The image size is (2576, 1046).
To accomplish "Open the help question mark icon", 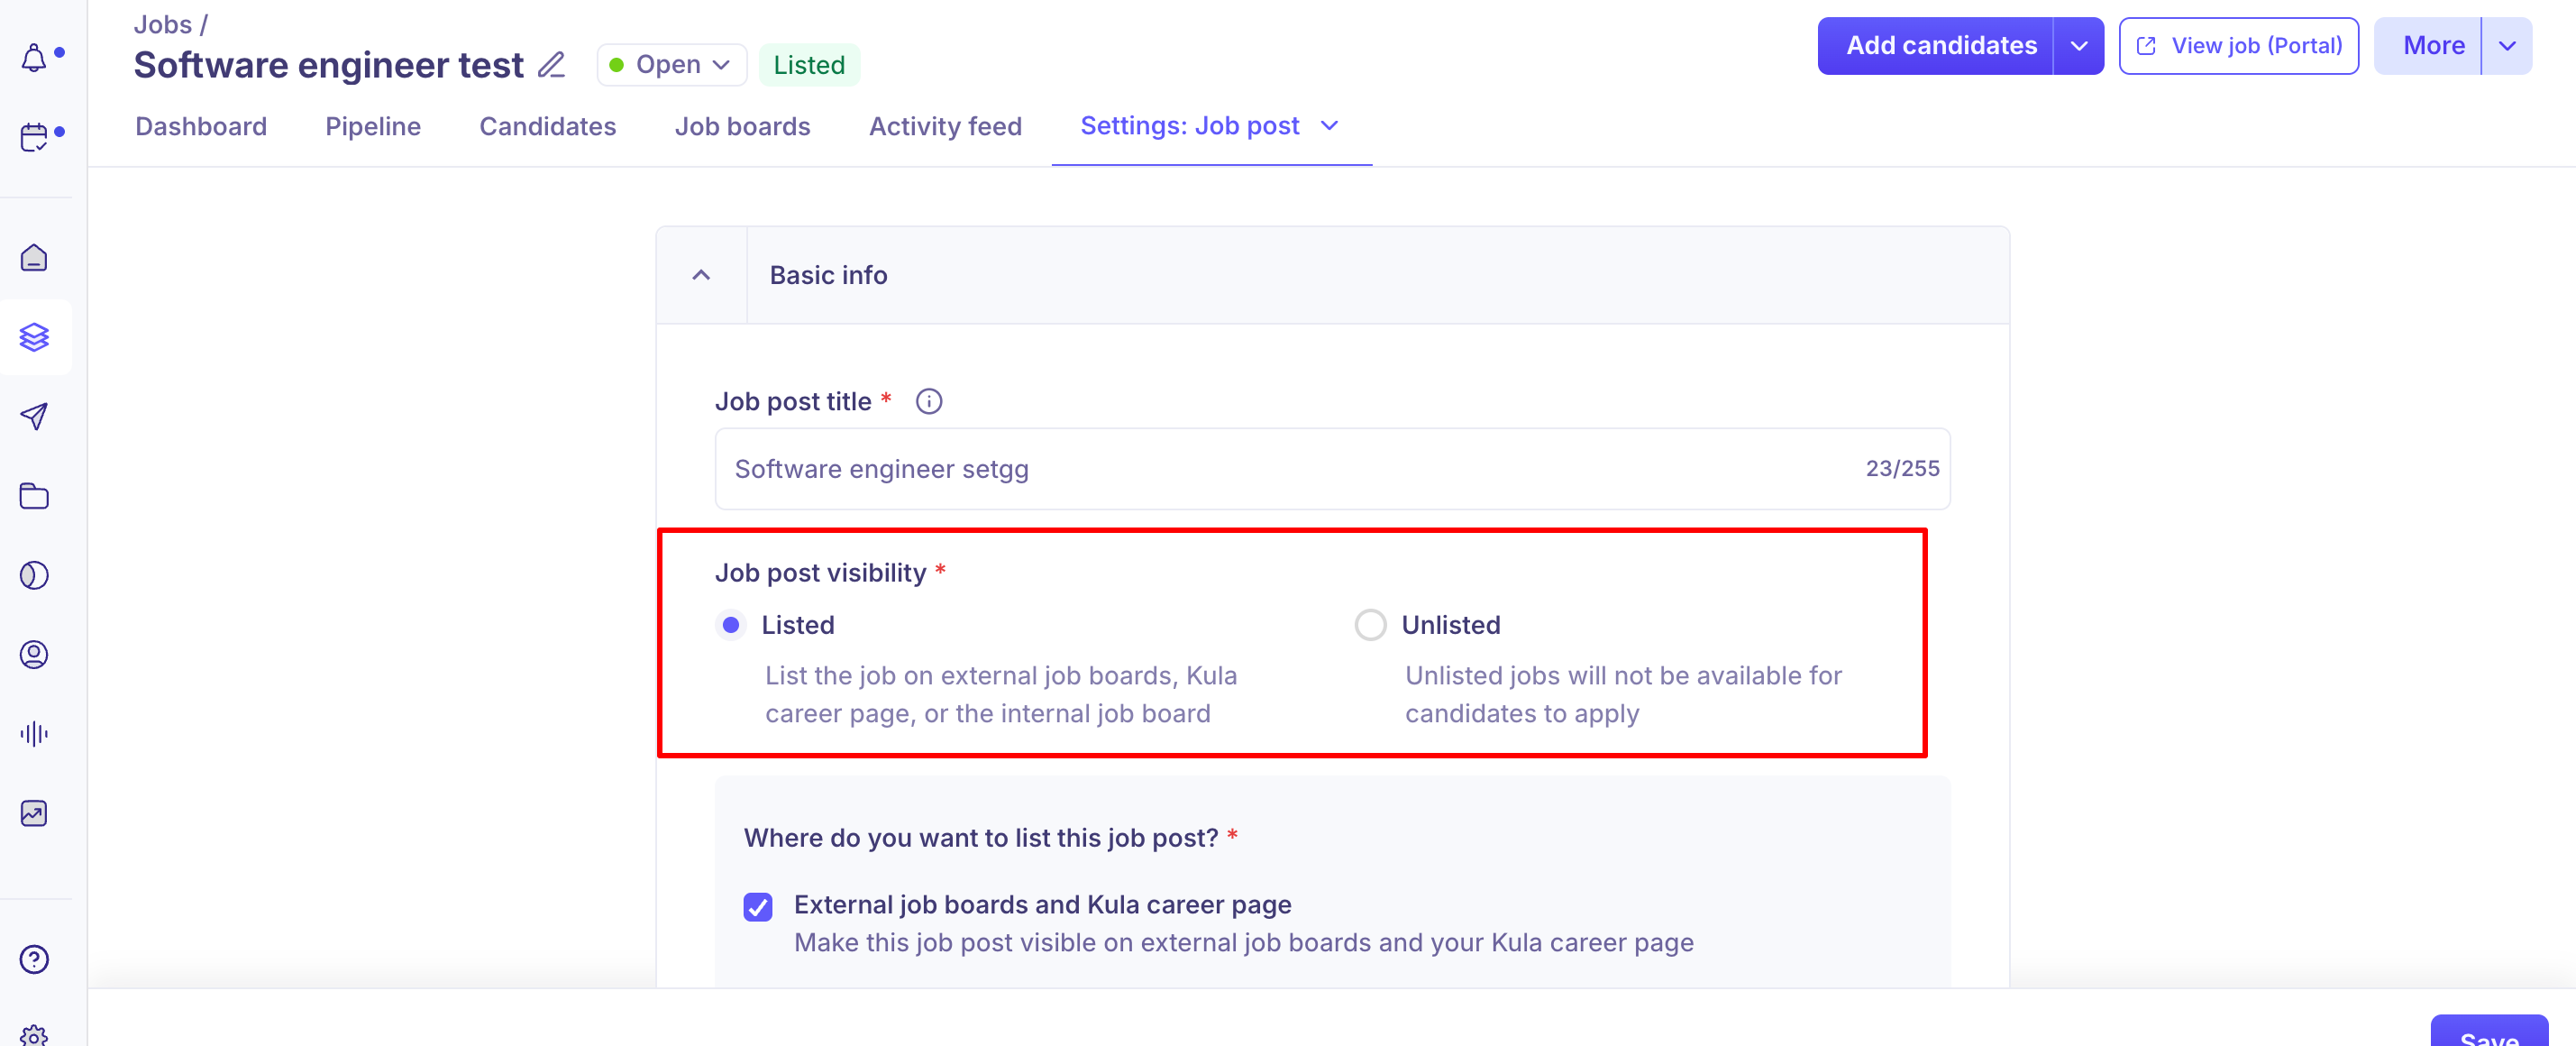I will pos(34,959).
